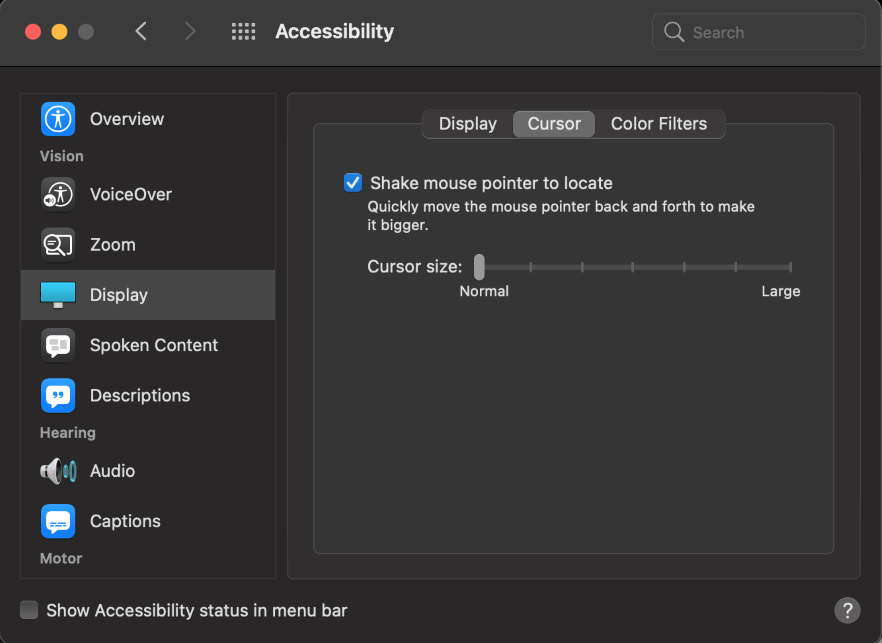Image resolution: width=882 pixels, height=643 pixels.
Task: Switch to the Color Filters tab
Action: (659, 124)
